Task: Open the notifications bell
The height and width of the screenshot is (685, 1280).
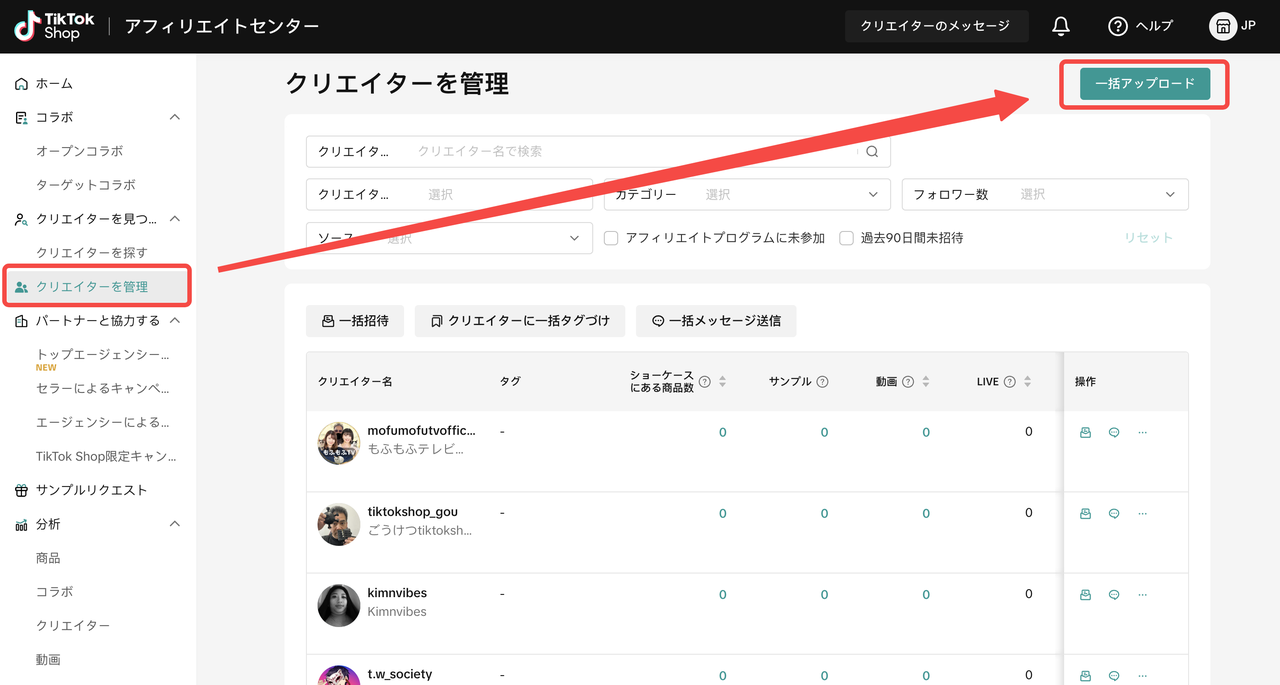Action: pyautogui.click(x=1061, y=26)
